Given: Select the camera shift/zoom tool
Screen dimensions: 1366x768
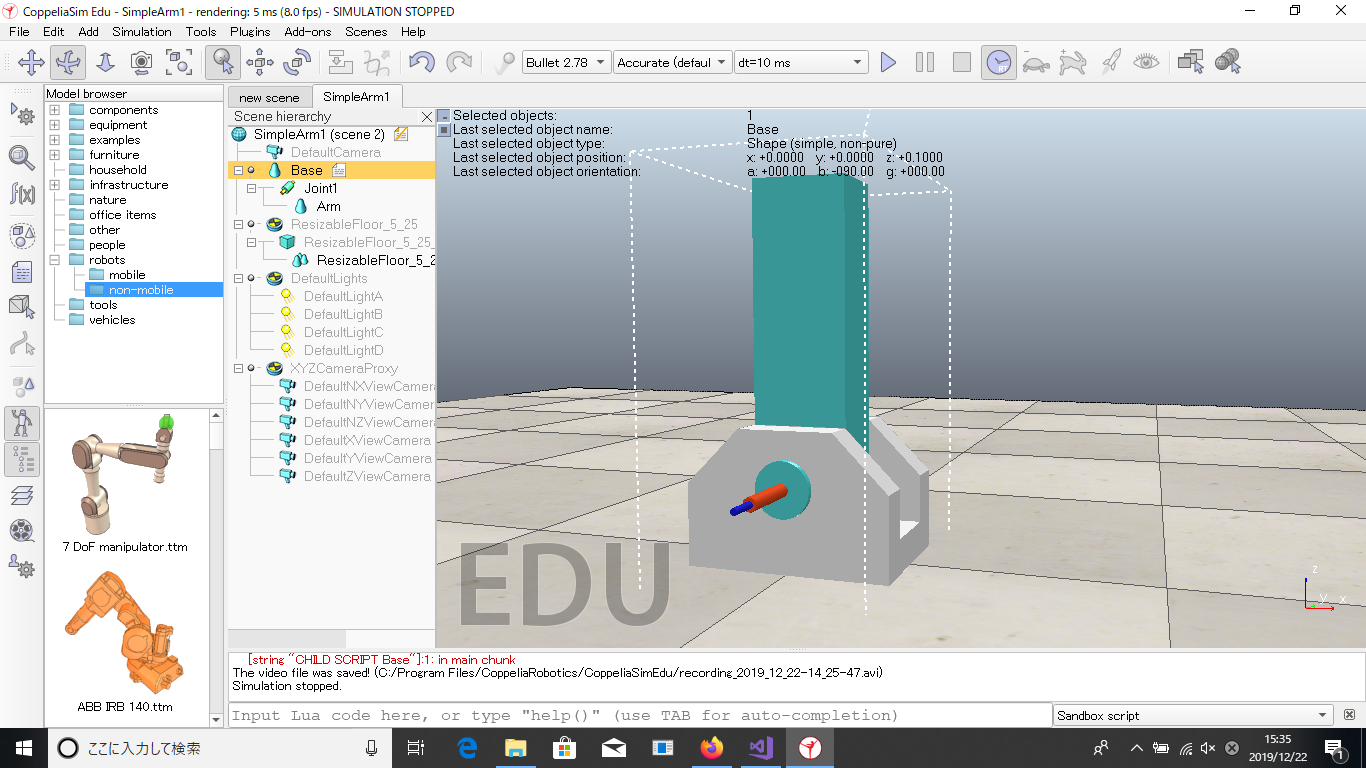Looking at the screenshot, I should click(x=105, y=62).
